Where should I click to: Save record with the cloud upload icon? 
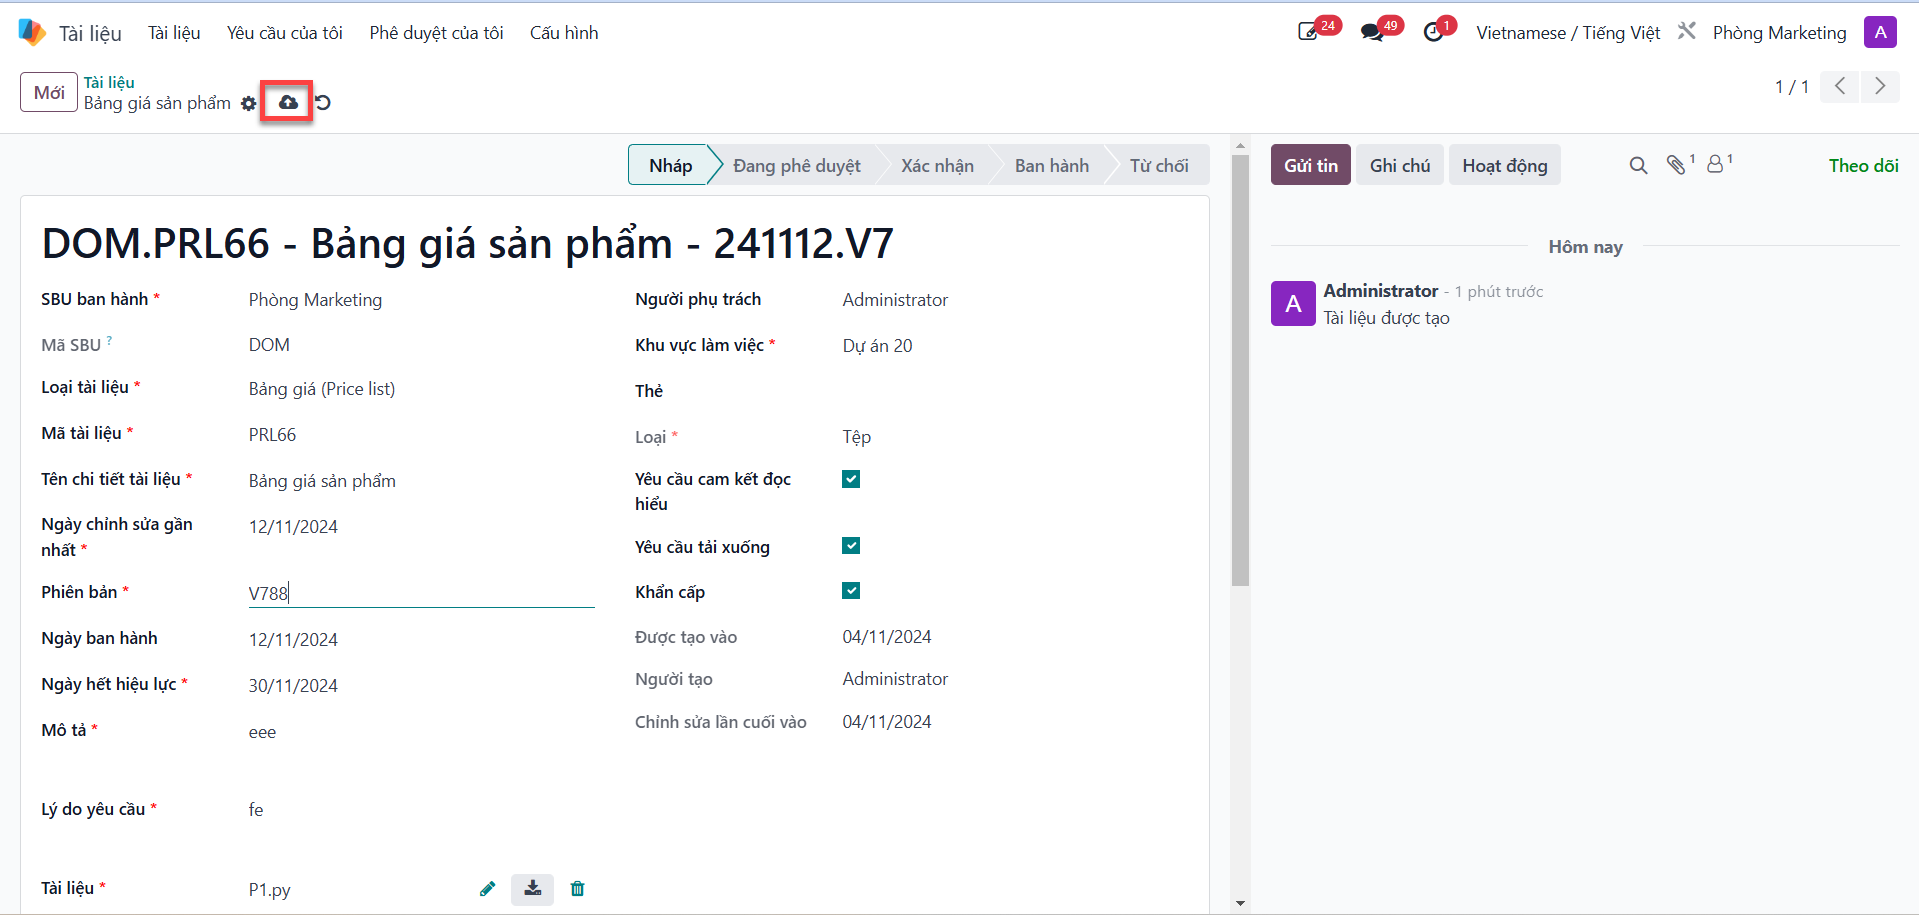[288, 102]
